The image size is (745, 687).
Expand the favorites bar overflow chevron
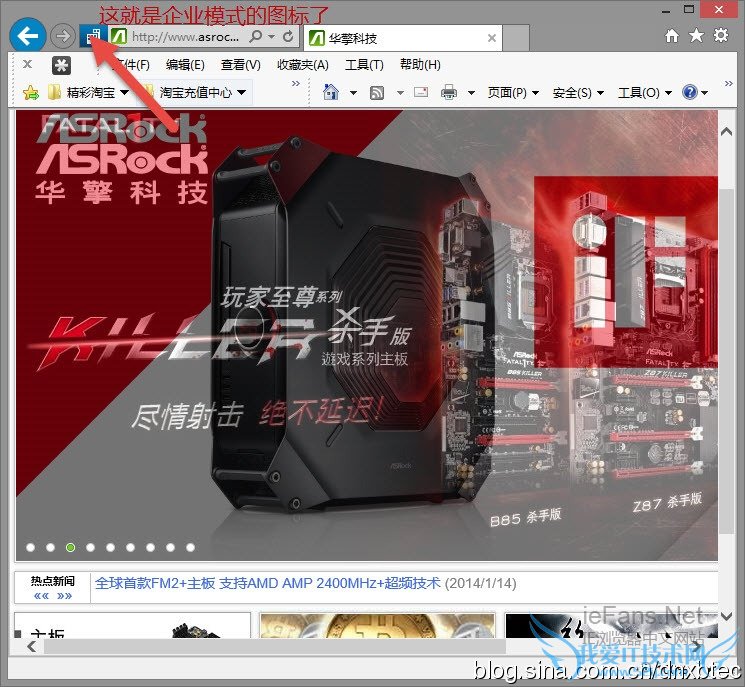(296, 84)
